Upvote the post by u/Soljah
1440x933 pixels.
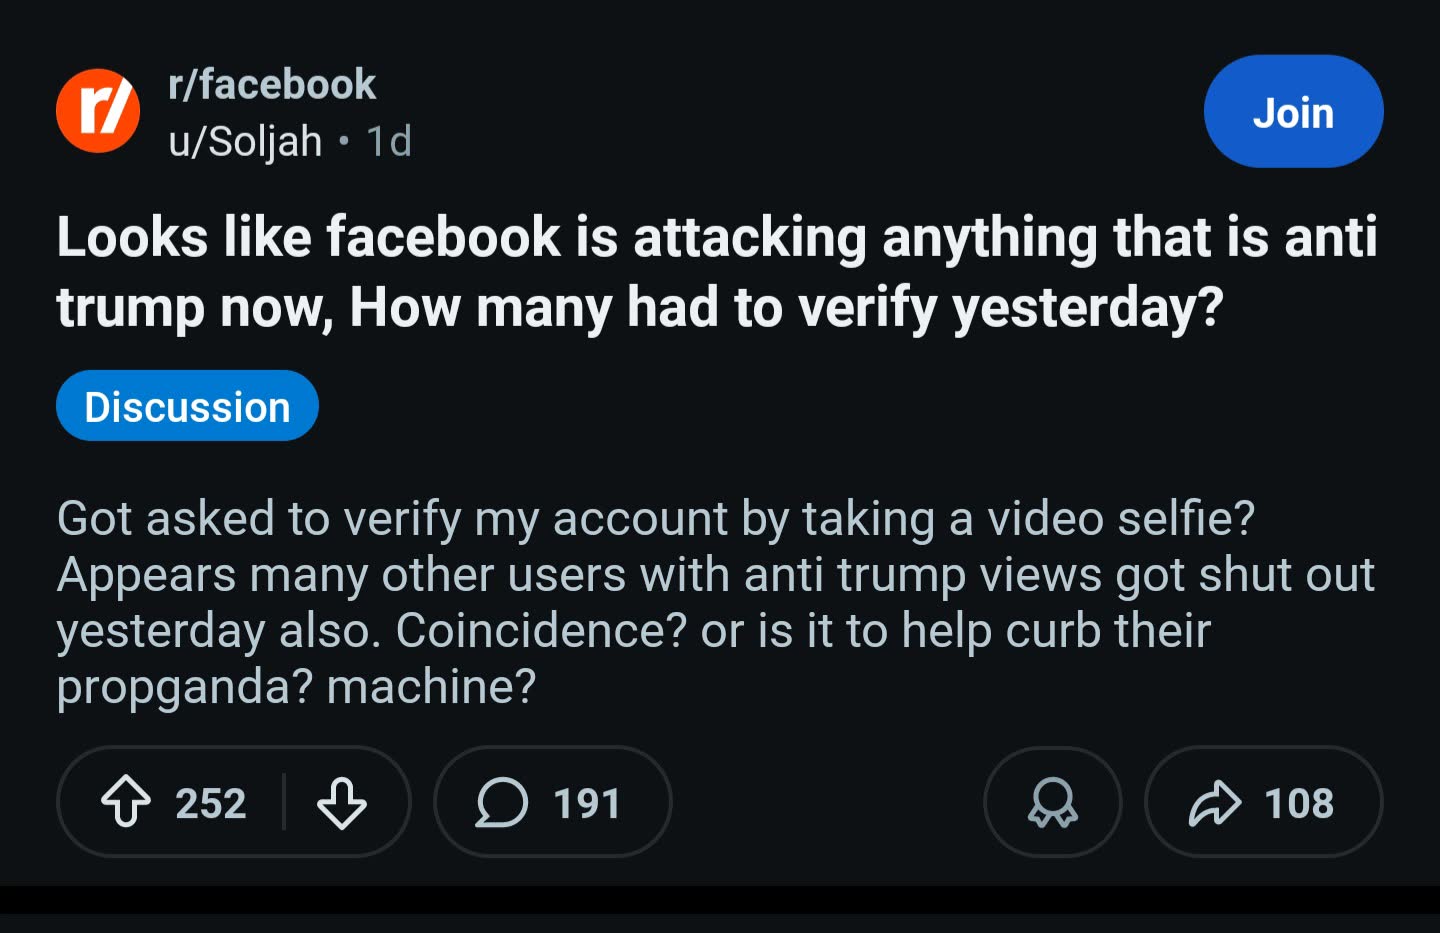pyautogui.click(x=126, y=802)
